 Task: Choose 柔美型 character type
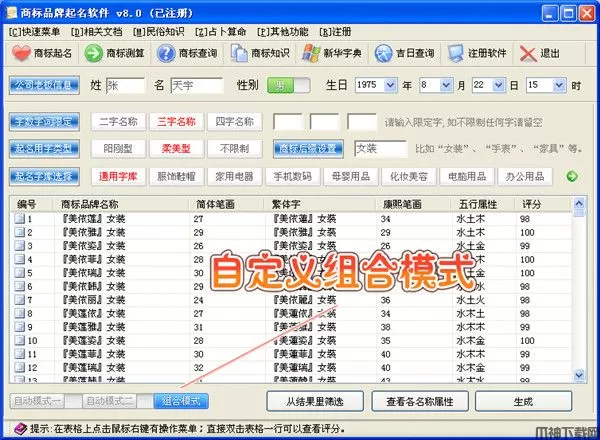click(176, 149)
